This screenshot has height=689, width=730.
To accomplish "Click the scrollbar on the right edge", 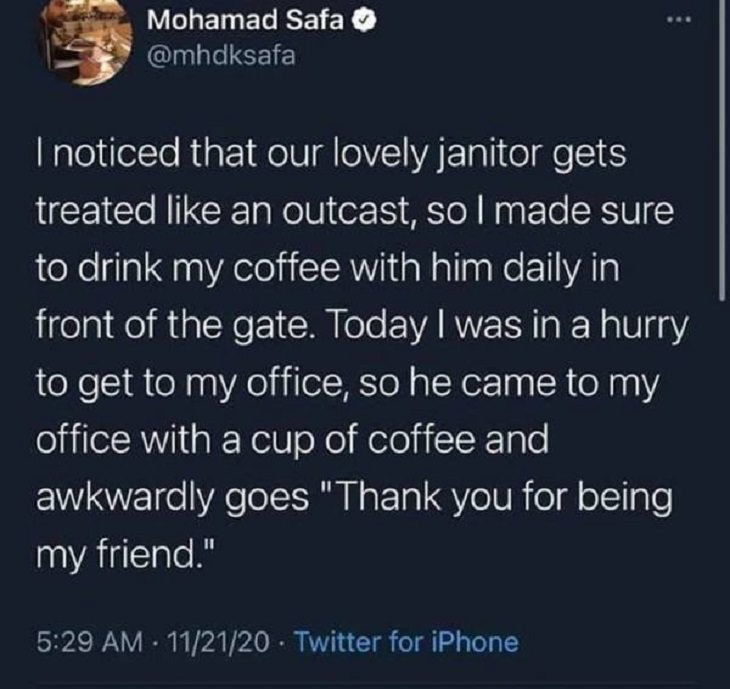I will (x=722, y=149).
